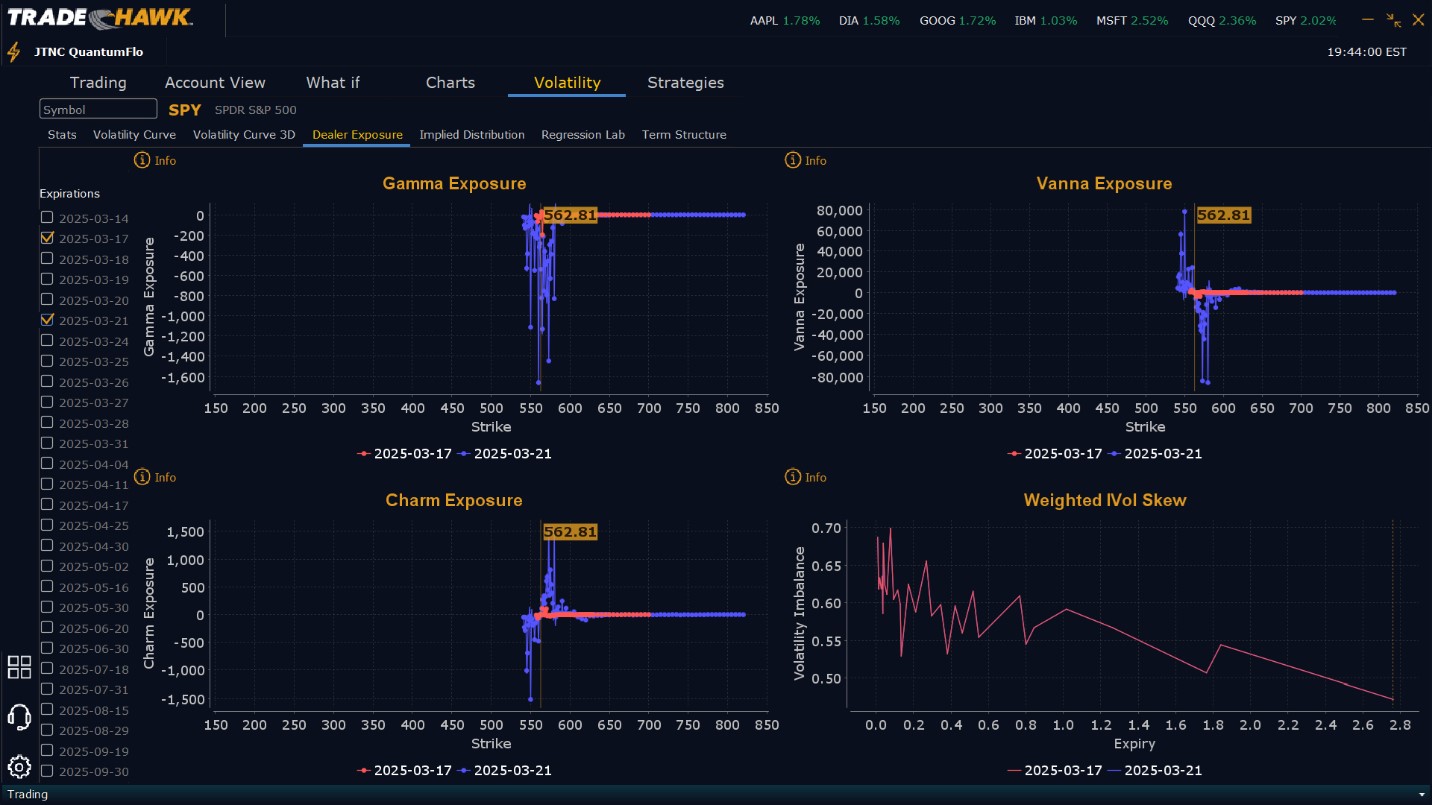
Task: Check the 2025-03-20 expiration
Action: click(x=47, y=300)
